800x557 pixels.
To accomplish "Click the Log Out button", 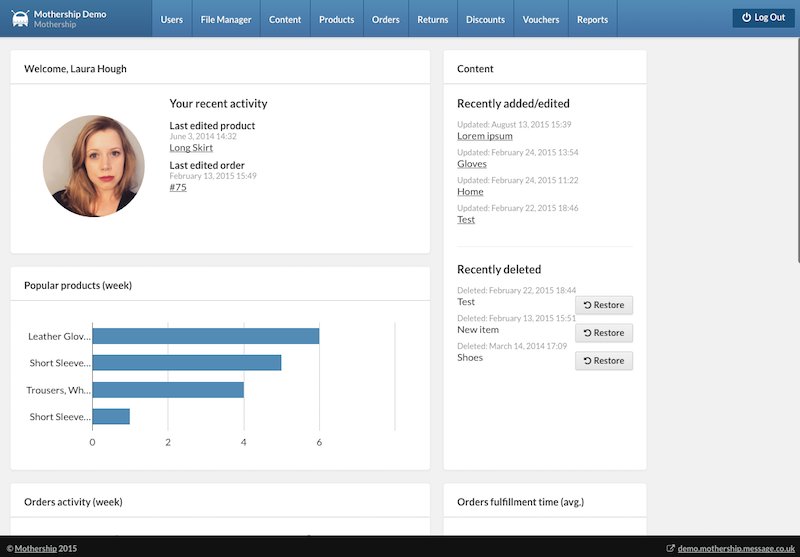I will (x=763, y=18).
